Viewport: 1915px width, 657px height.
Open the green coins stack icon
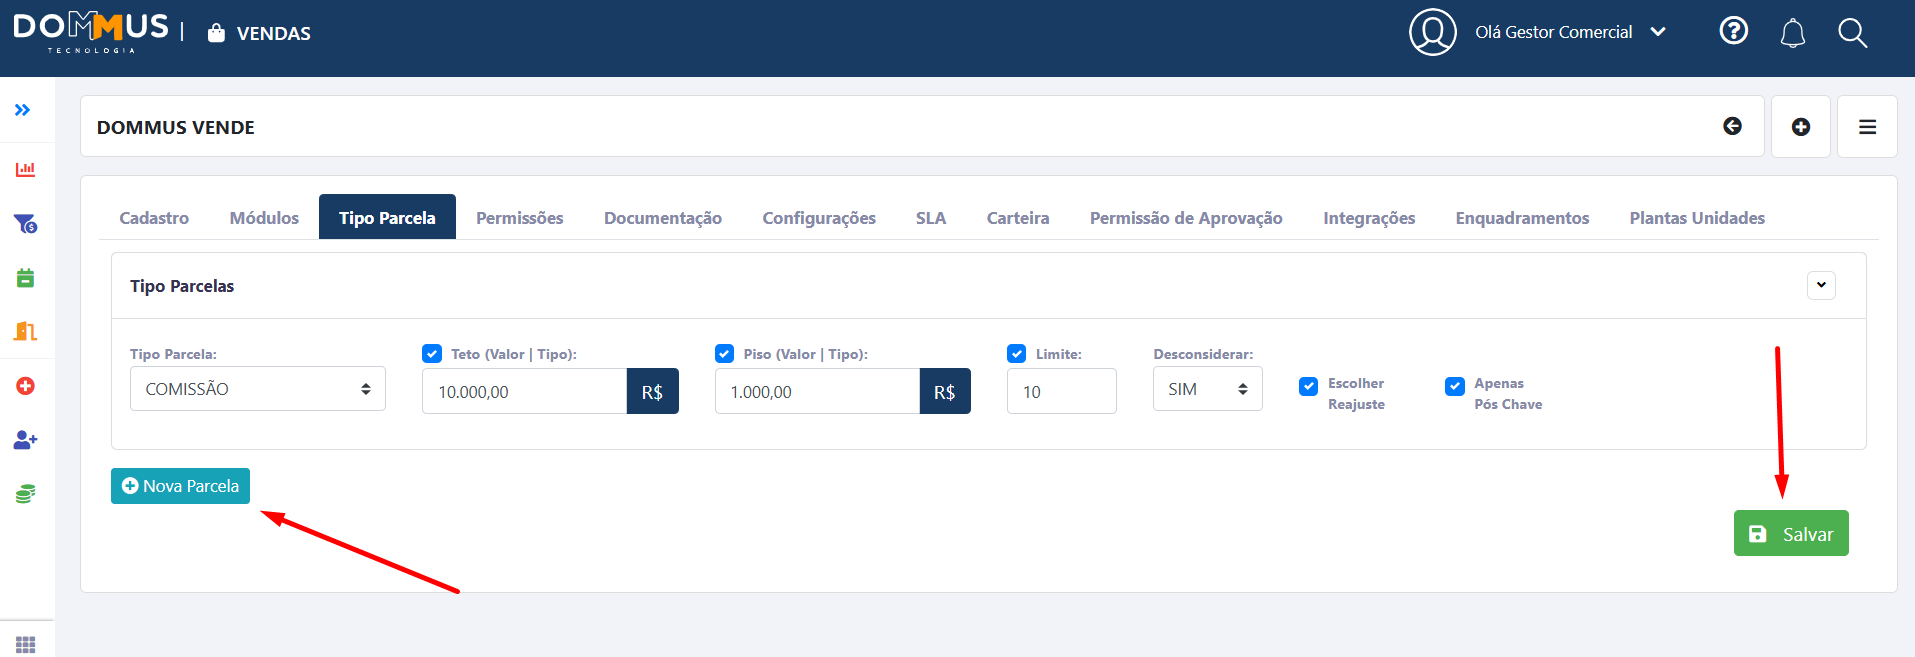[25, 494]
